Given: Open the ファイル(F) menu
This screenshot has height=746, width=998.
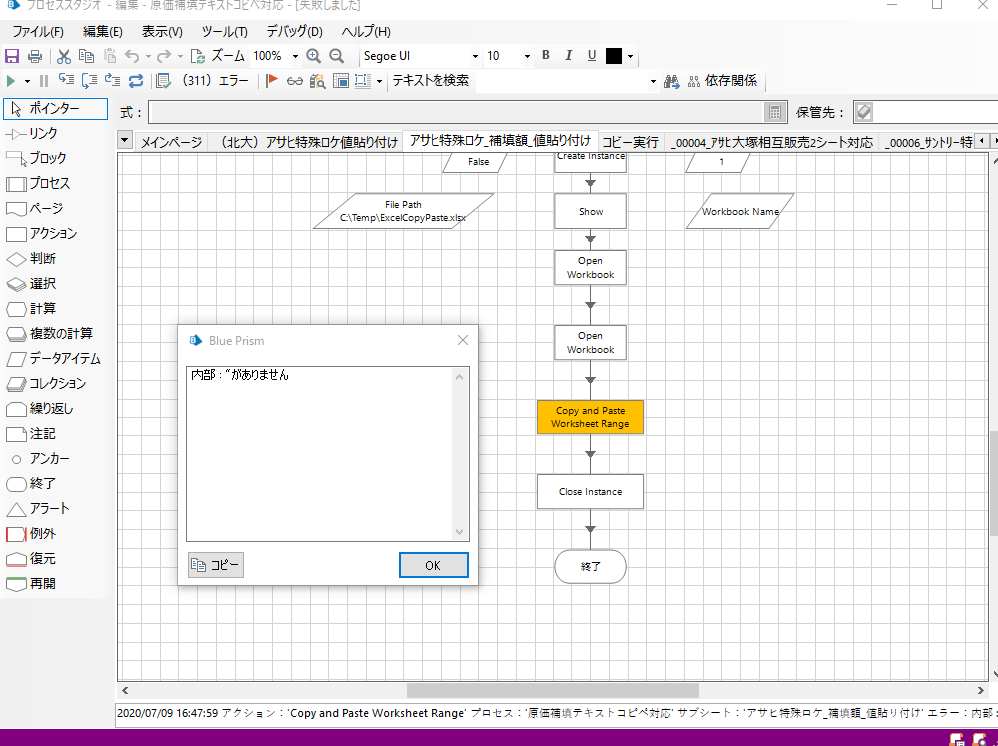Looking at the screenshot, I should pyautogui.click(x=38, y=31).
